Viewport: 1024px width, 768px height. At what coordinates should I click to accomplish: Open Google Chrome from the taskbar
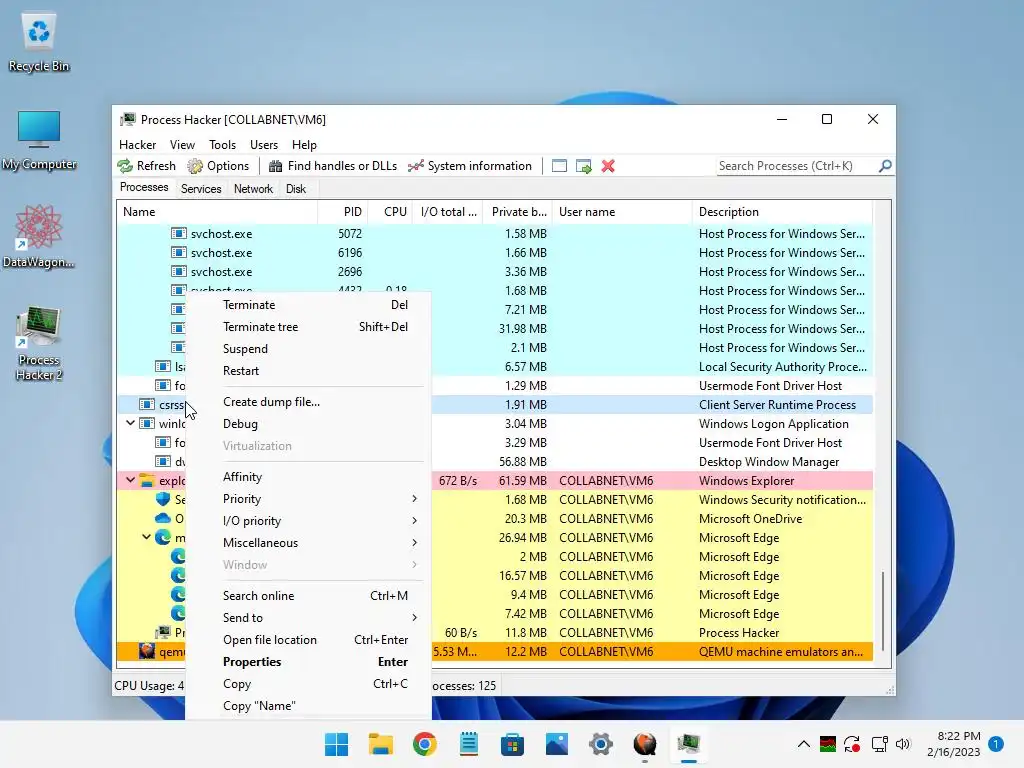click(424, 744)
